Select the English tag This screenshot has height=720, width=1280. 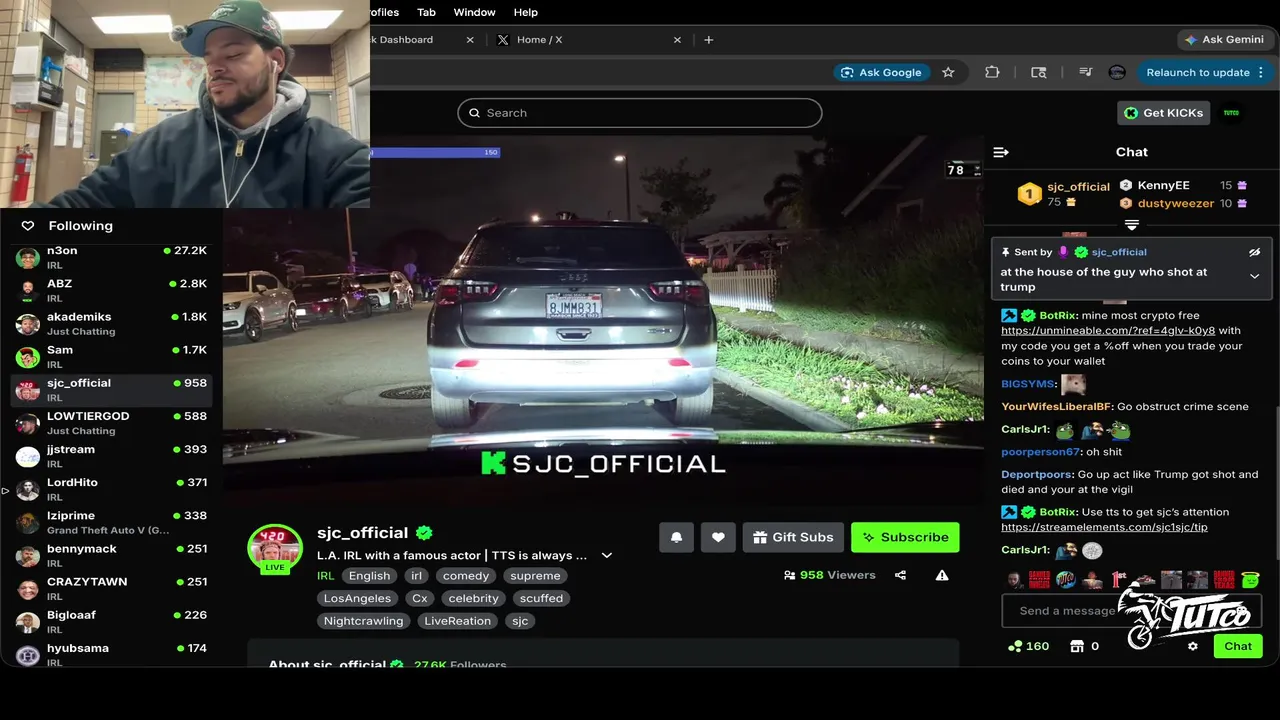point(369,576)
